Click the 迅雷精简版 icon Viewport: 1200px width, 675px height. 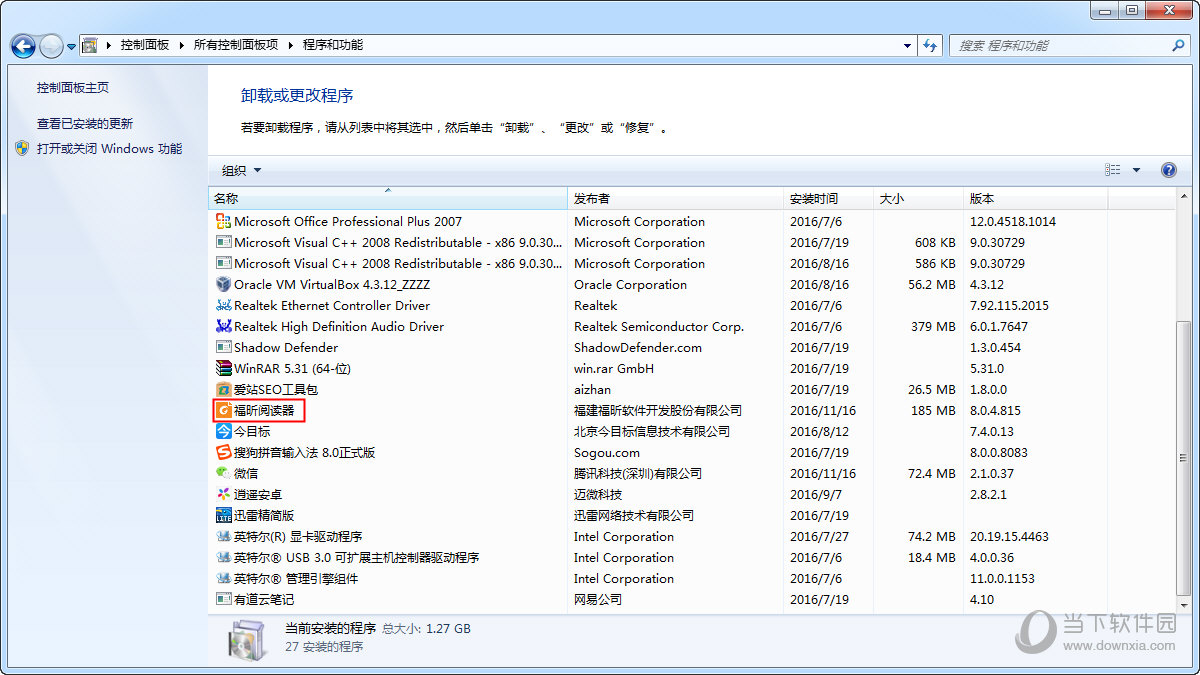[x=222, y=515]
